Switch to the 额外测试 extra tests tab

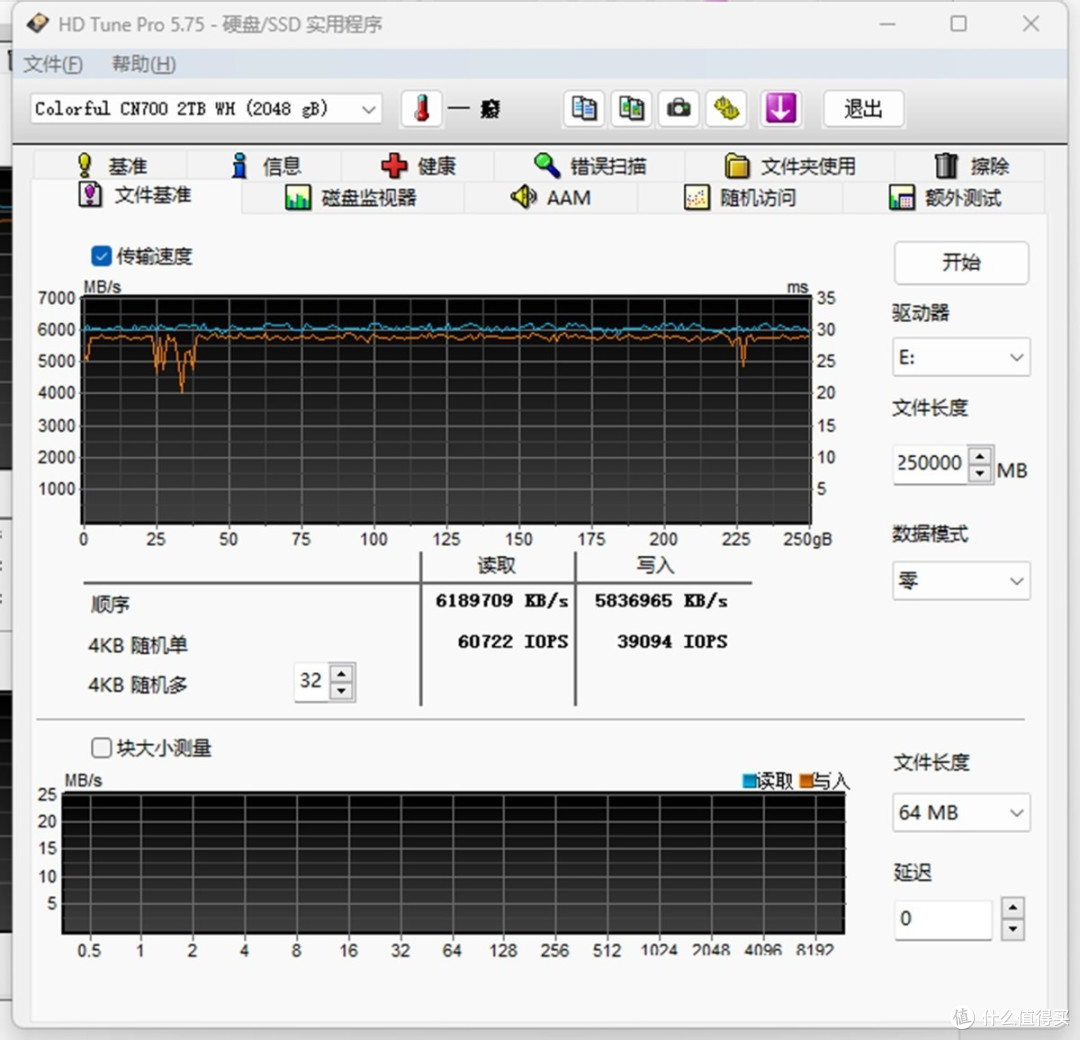point(944,198)
